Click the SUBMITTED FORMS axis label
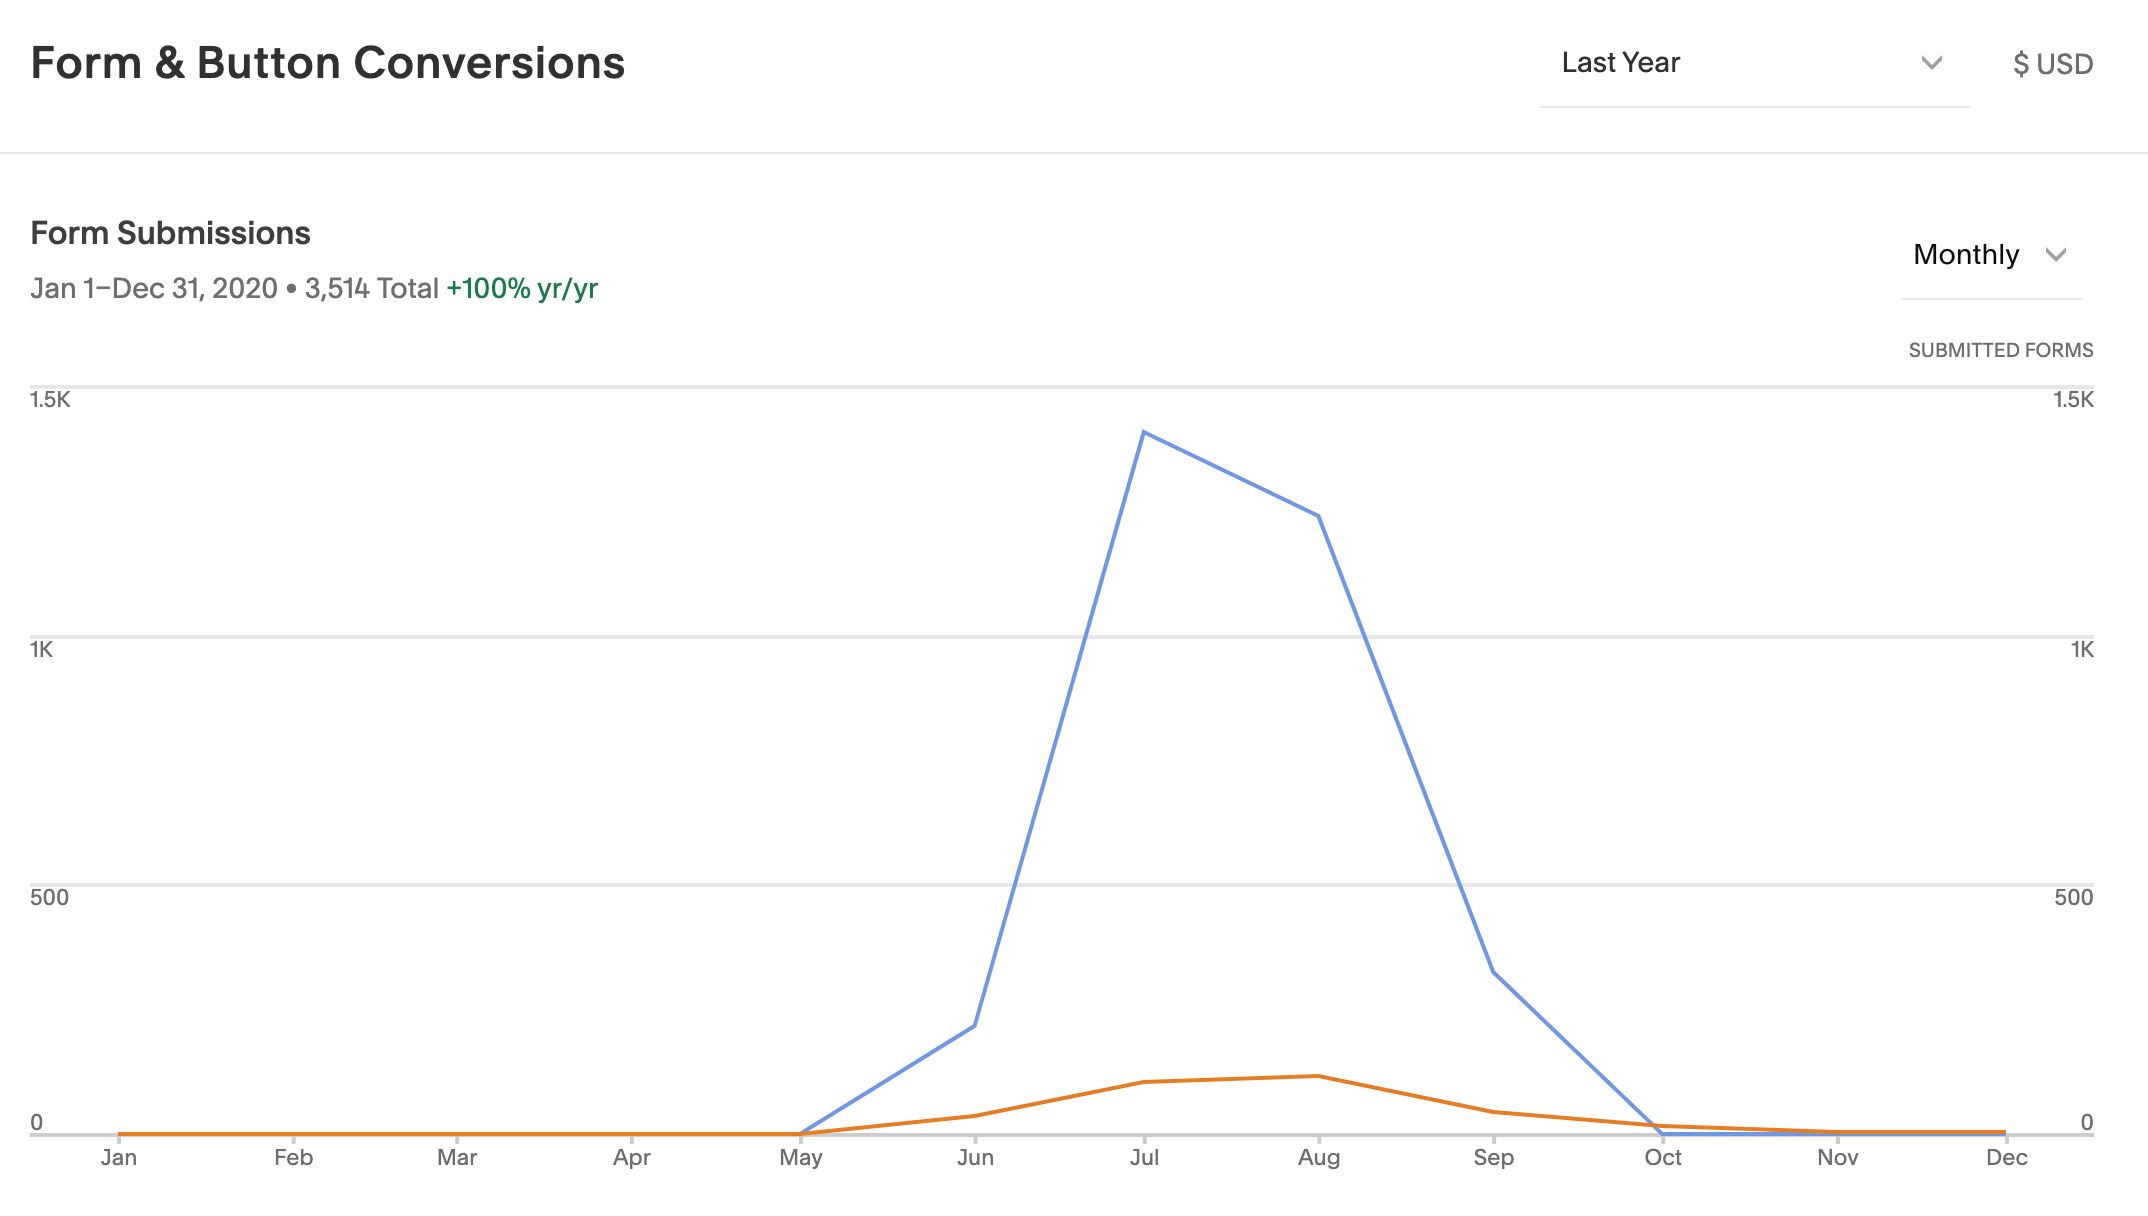2148x1216 pixels. [2000, 351]
